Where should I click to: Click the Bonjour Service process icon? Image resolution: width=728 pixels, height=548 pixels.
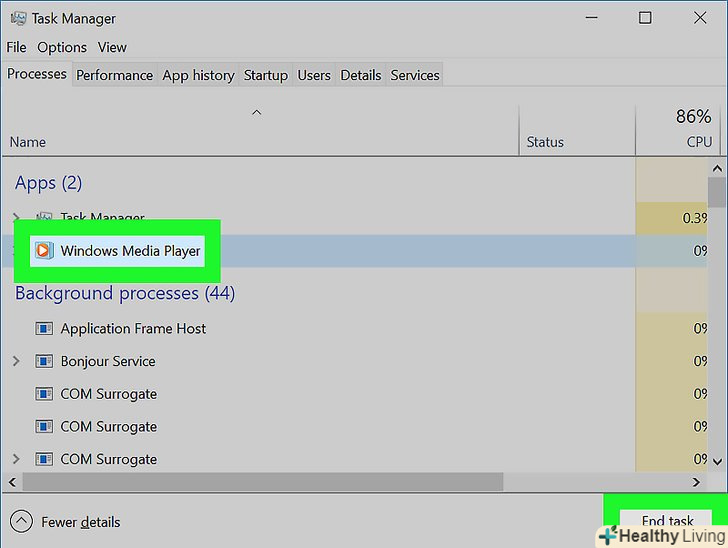pyautogui.click(x=44, y=361)
